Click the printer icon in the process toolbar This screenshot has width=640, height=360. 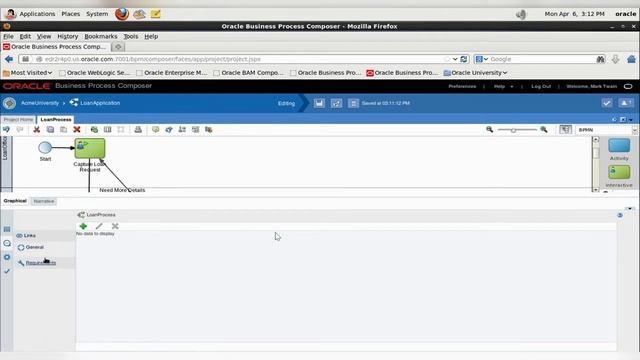138,129
